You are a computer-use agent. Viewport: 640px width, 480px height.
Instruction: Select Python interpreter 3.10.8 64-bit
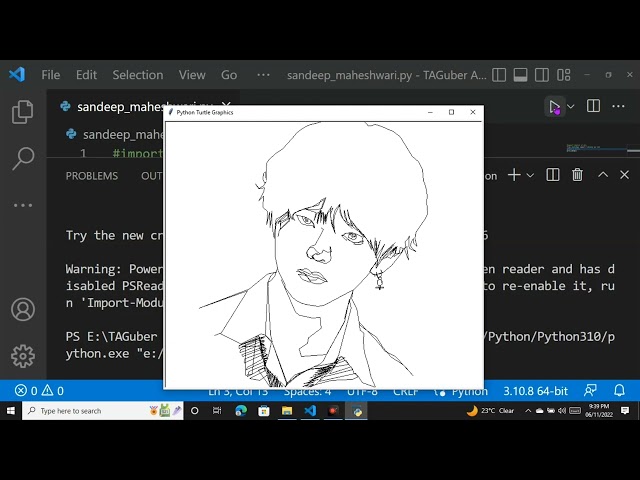click(x=535, y=391)
